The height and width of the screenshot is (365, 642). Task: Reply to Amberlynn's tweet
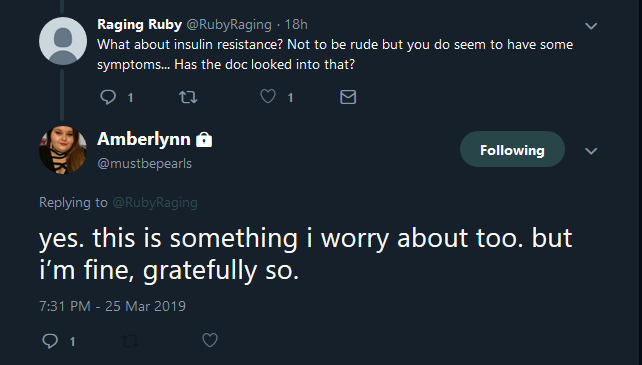point(50,340)
